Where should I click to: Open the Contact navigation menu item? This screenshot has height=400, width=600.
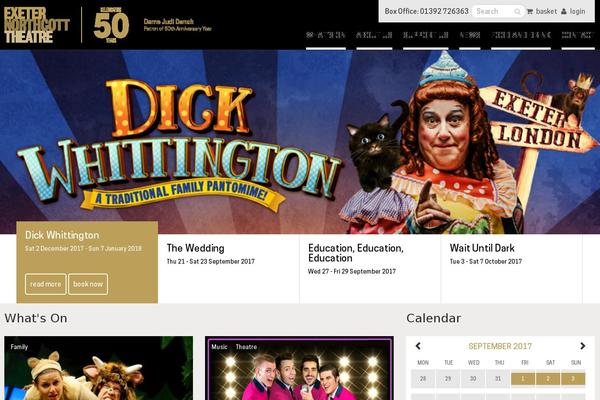pyautogui.click(x=578, y=35)
